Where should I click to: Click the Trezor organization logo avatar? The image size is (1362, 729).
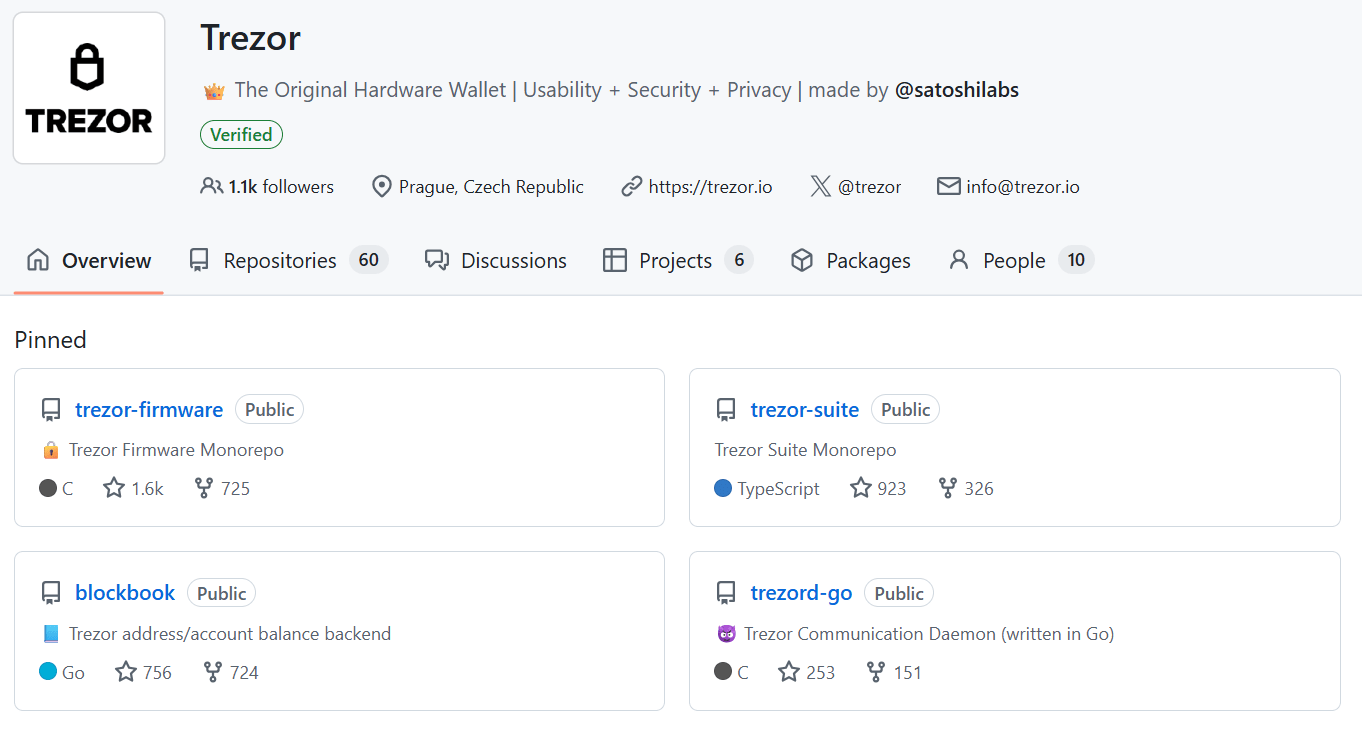pyautogui.click(x=89, y=88)
